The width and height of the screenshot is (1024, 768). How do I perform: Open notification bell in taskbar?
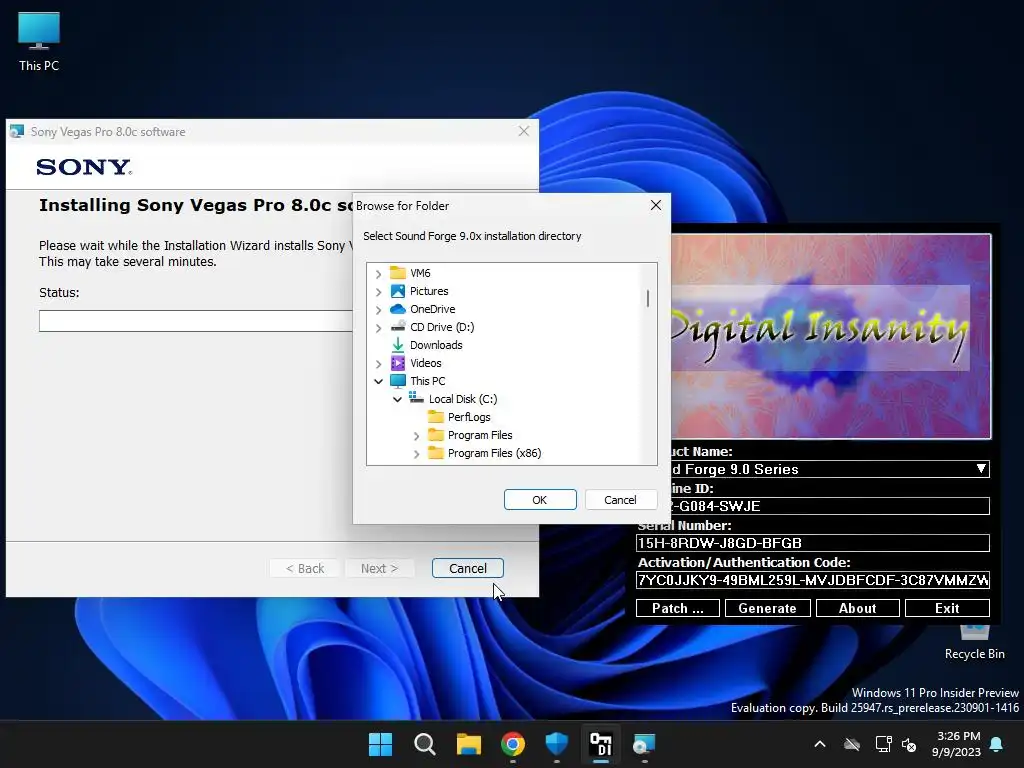(997, 744)
